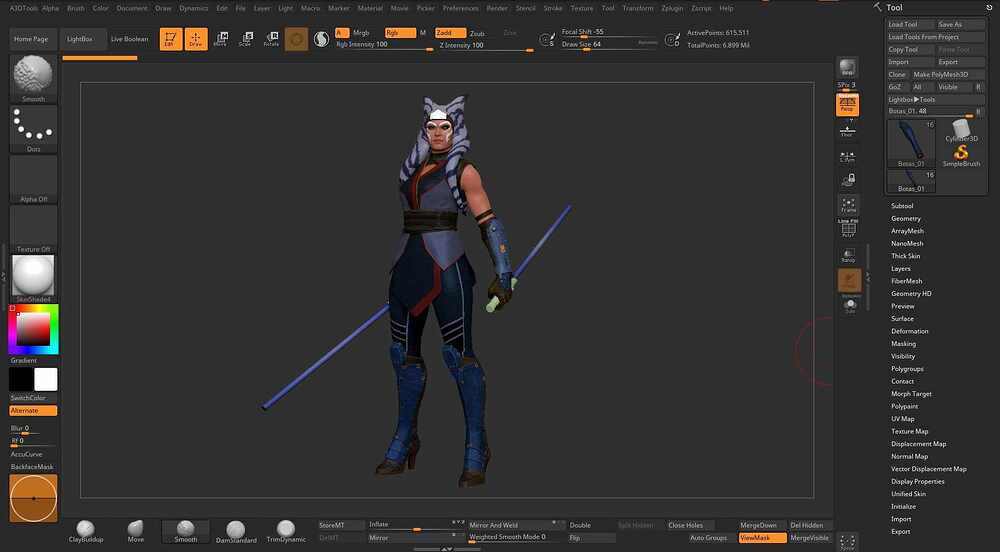Select the SimpleBrush tool
1000x552 pixels.
[961, 156]
